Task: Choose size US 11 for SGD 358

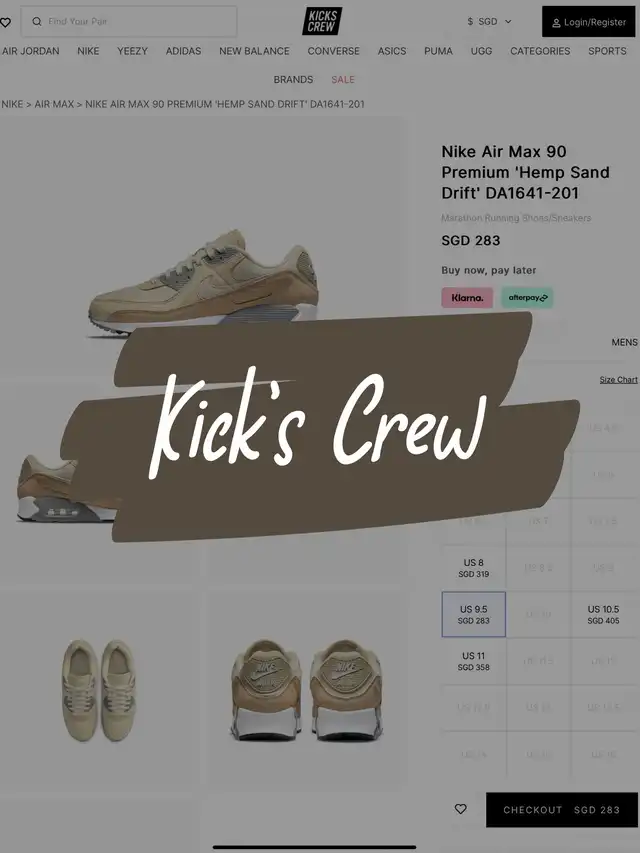Action: (473, 661)
